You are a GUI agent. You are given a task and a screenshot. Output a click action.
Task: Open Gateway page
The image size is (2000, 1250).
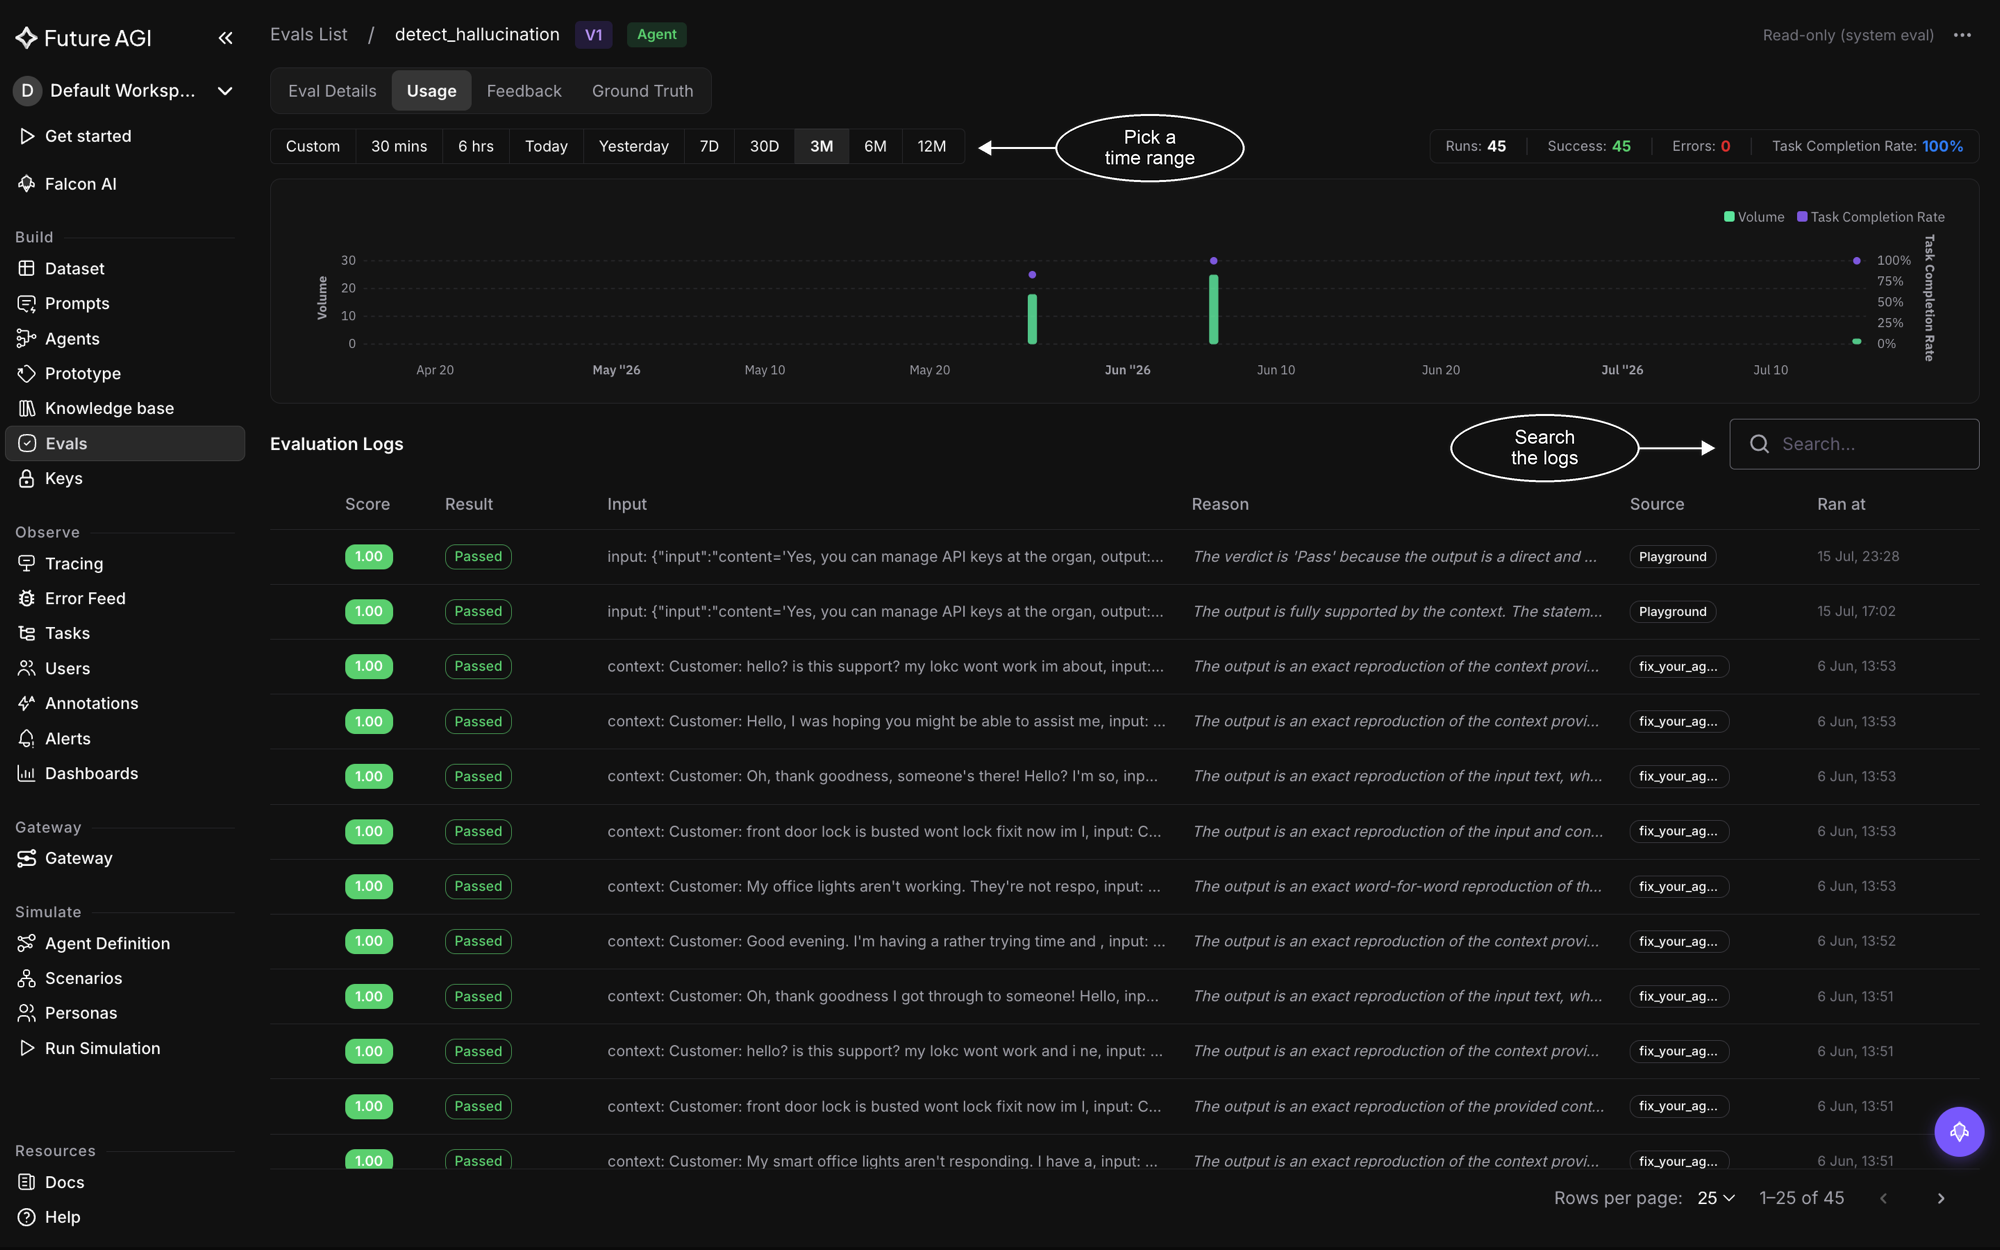(125, 858)
